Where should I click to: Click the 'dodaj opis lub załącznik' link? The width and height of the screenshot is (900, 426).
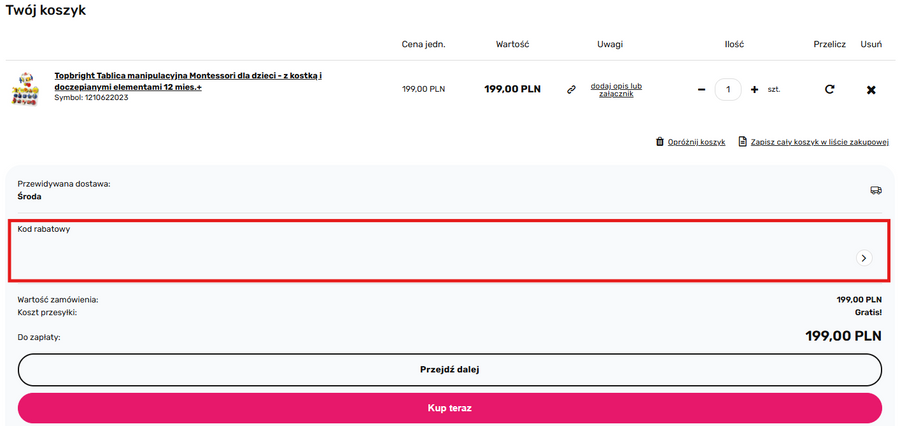point(616,89)
